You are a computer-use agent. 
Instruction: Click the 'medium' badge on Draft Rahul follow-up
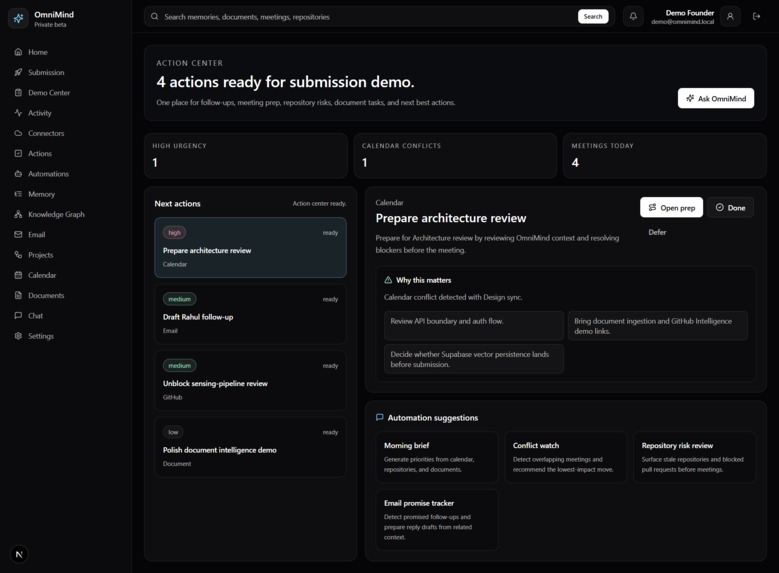(179, 299)
